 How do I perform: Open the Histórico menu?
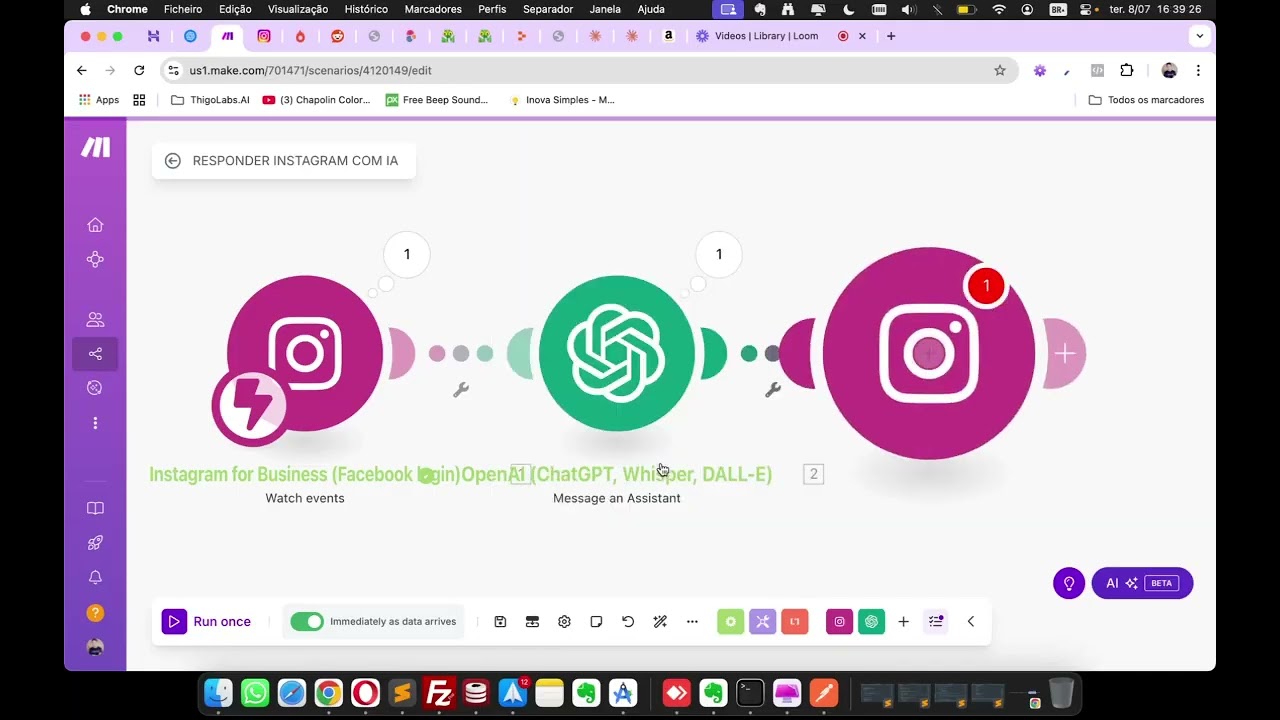(x=366, y=9)
